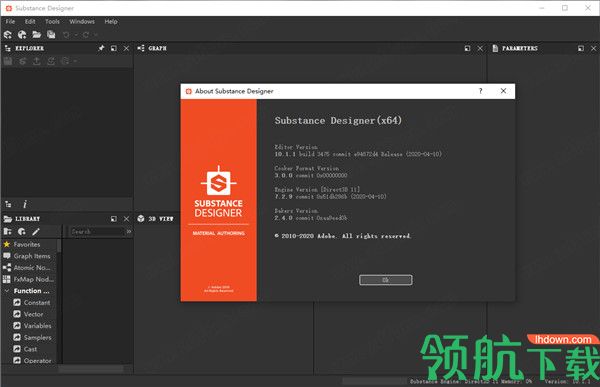Screen dimensions: 600x387
Task: Close the Parameters panel
Action: [x=593, y=48]
